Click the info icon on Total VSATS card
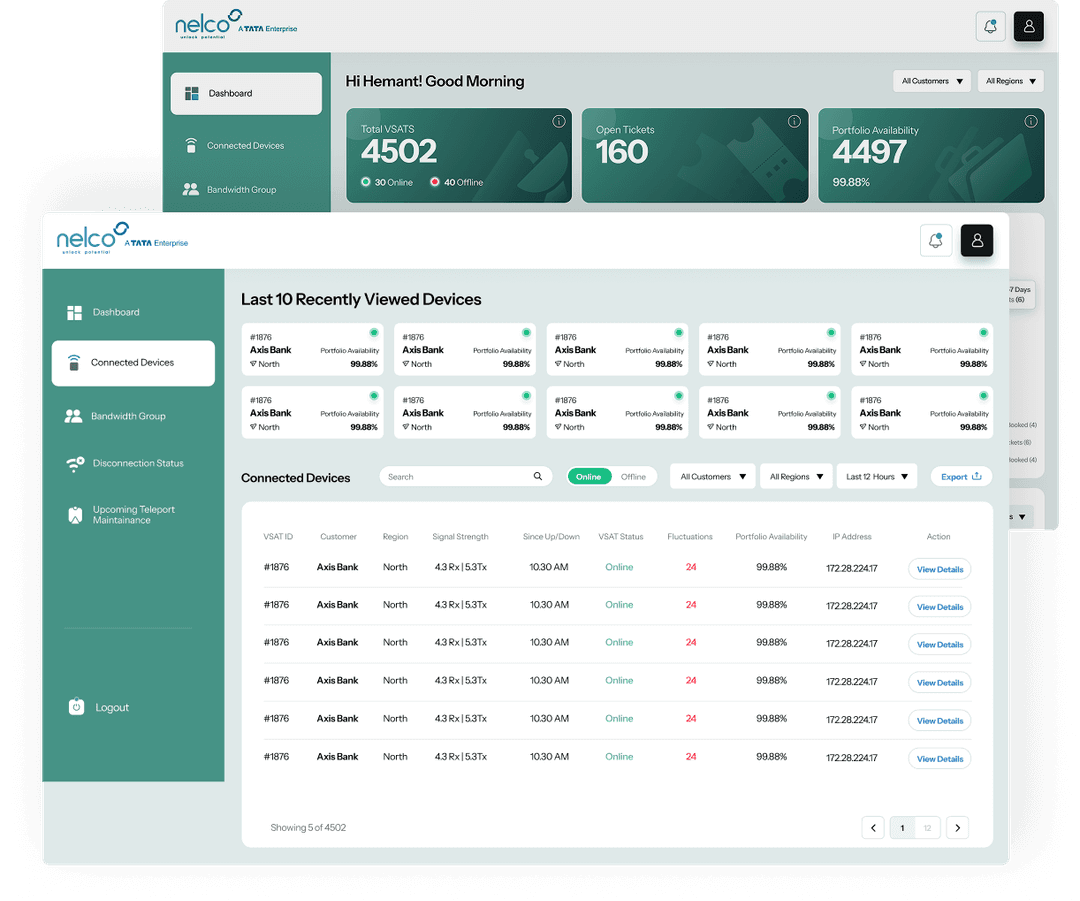 pos(559,121)
